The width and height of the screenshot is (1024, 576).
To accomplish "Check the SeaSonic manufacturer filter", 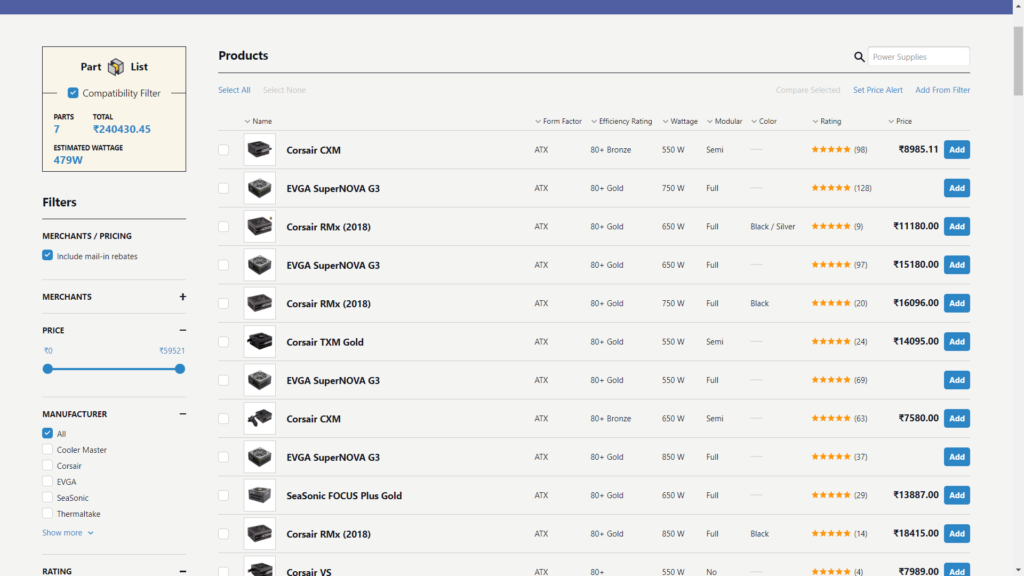I will pos(48,498).
